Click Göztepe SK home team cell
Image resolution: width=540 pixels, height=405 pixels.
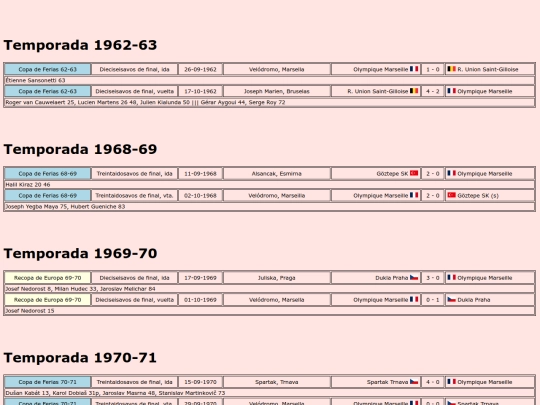pos(376,174)
